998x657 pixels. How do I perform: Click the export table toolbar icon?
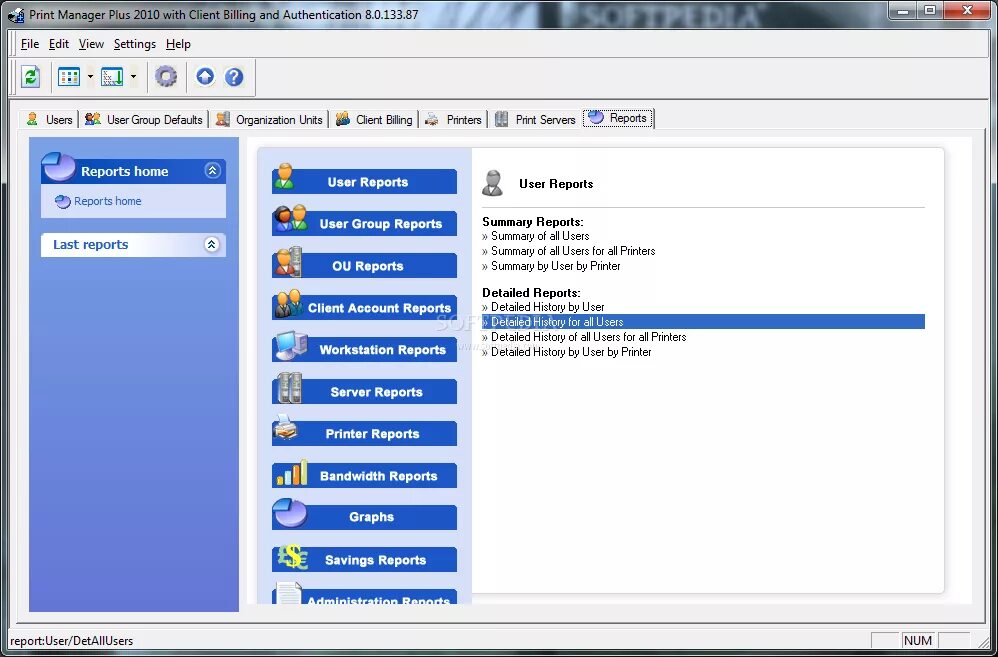pos(112,77)
